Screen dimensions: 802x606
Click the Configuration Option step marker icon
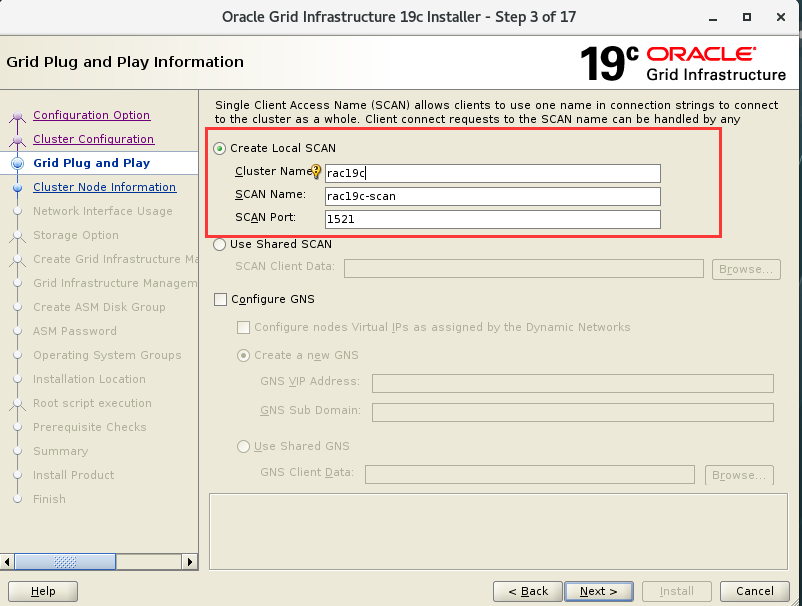click(x=17, y=115)
